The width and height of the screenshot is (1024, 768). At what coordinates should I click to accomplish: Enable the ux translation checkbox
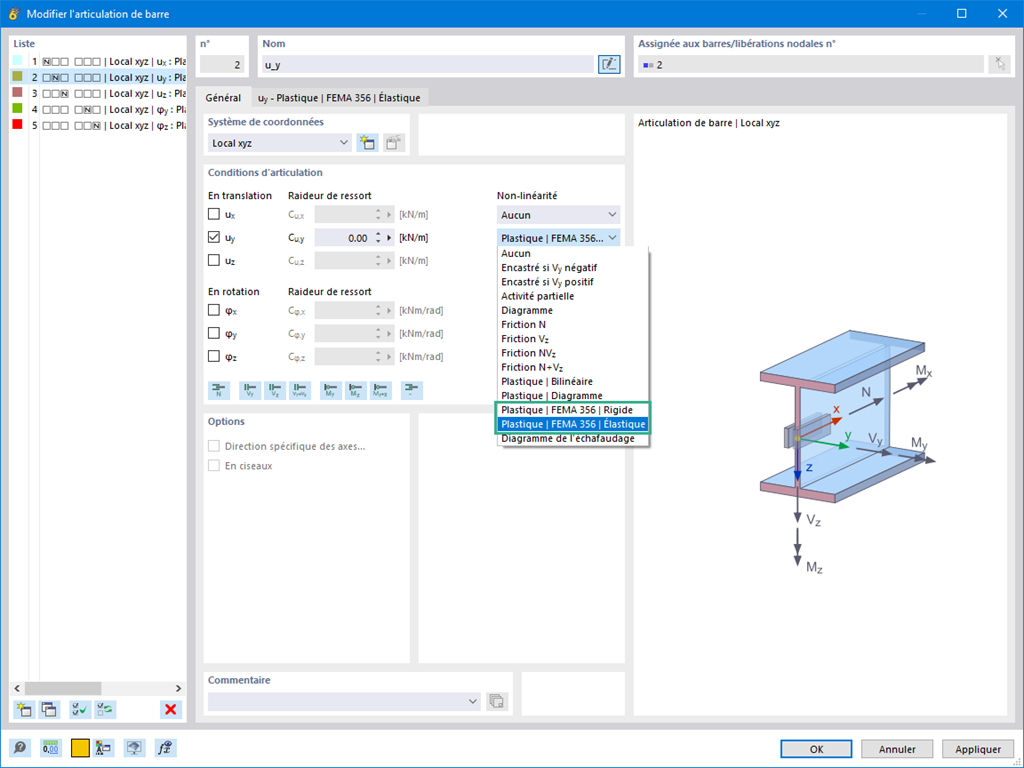click(216, 213)
